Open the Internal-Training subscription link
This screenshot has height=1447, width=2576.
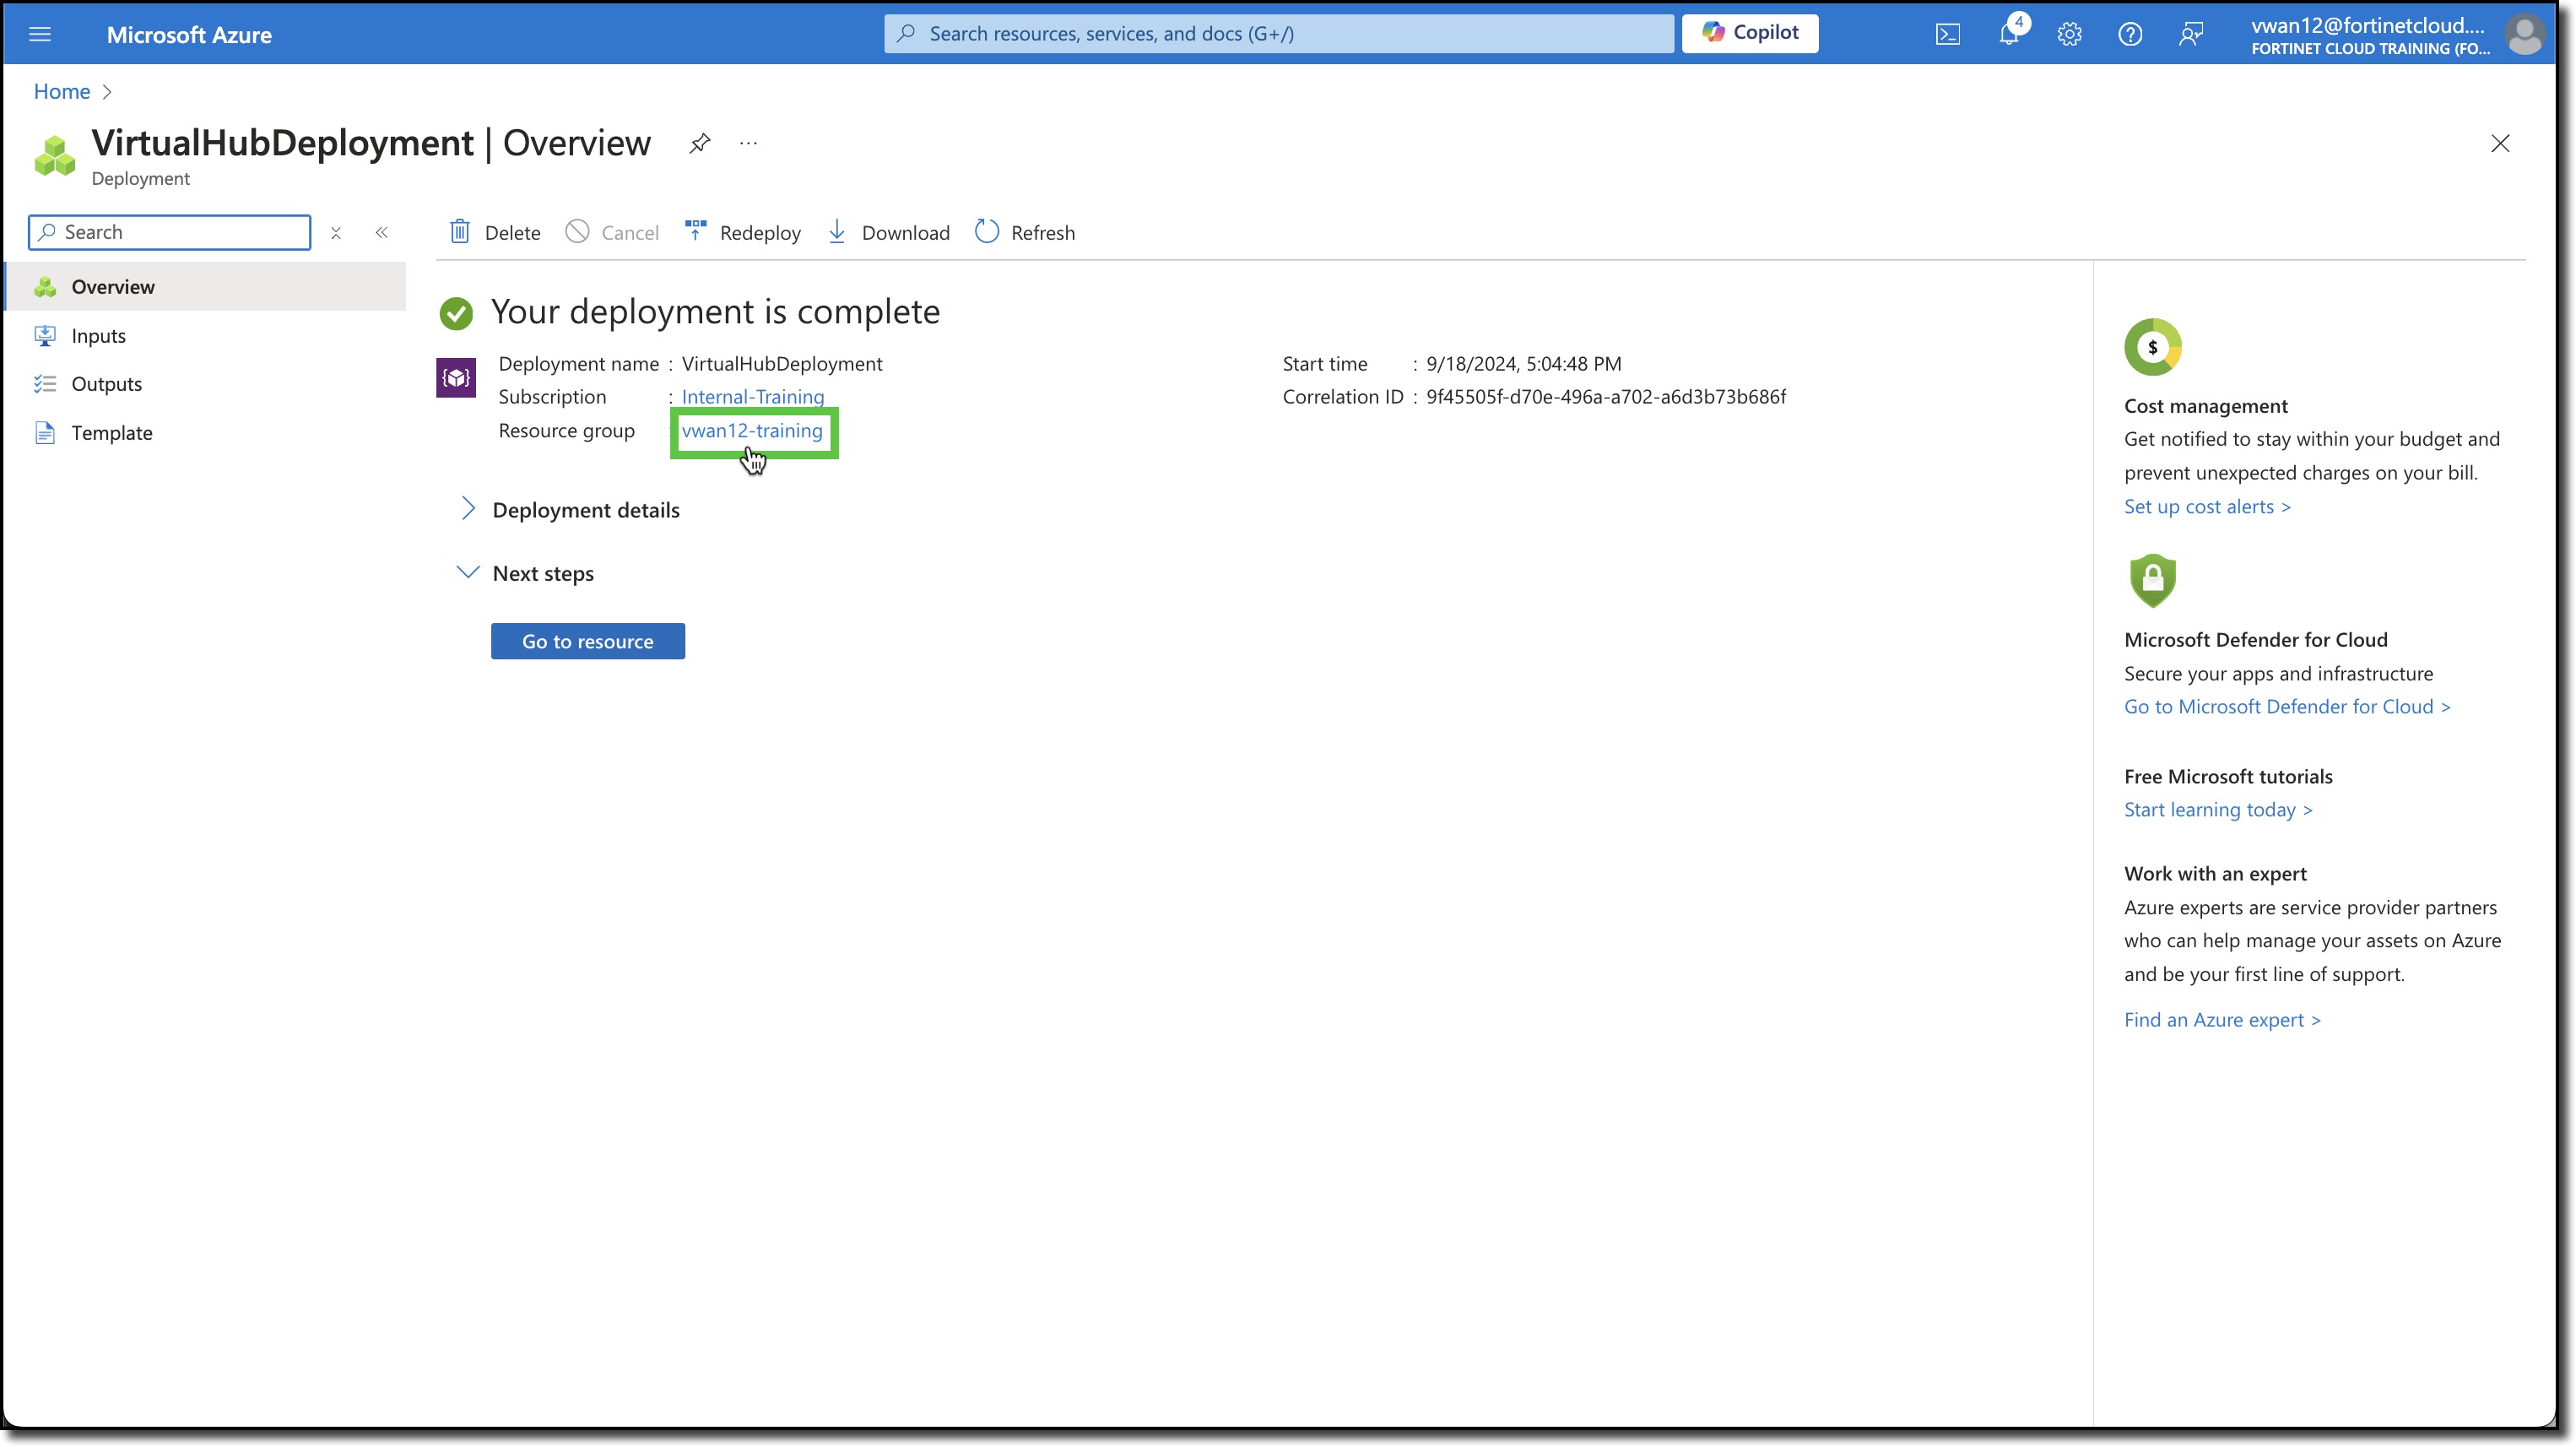click(x=753, y=397)
